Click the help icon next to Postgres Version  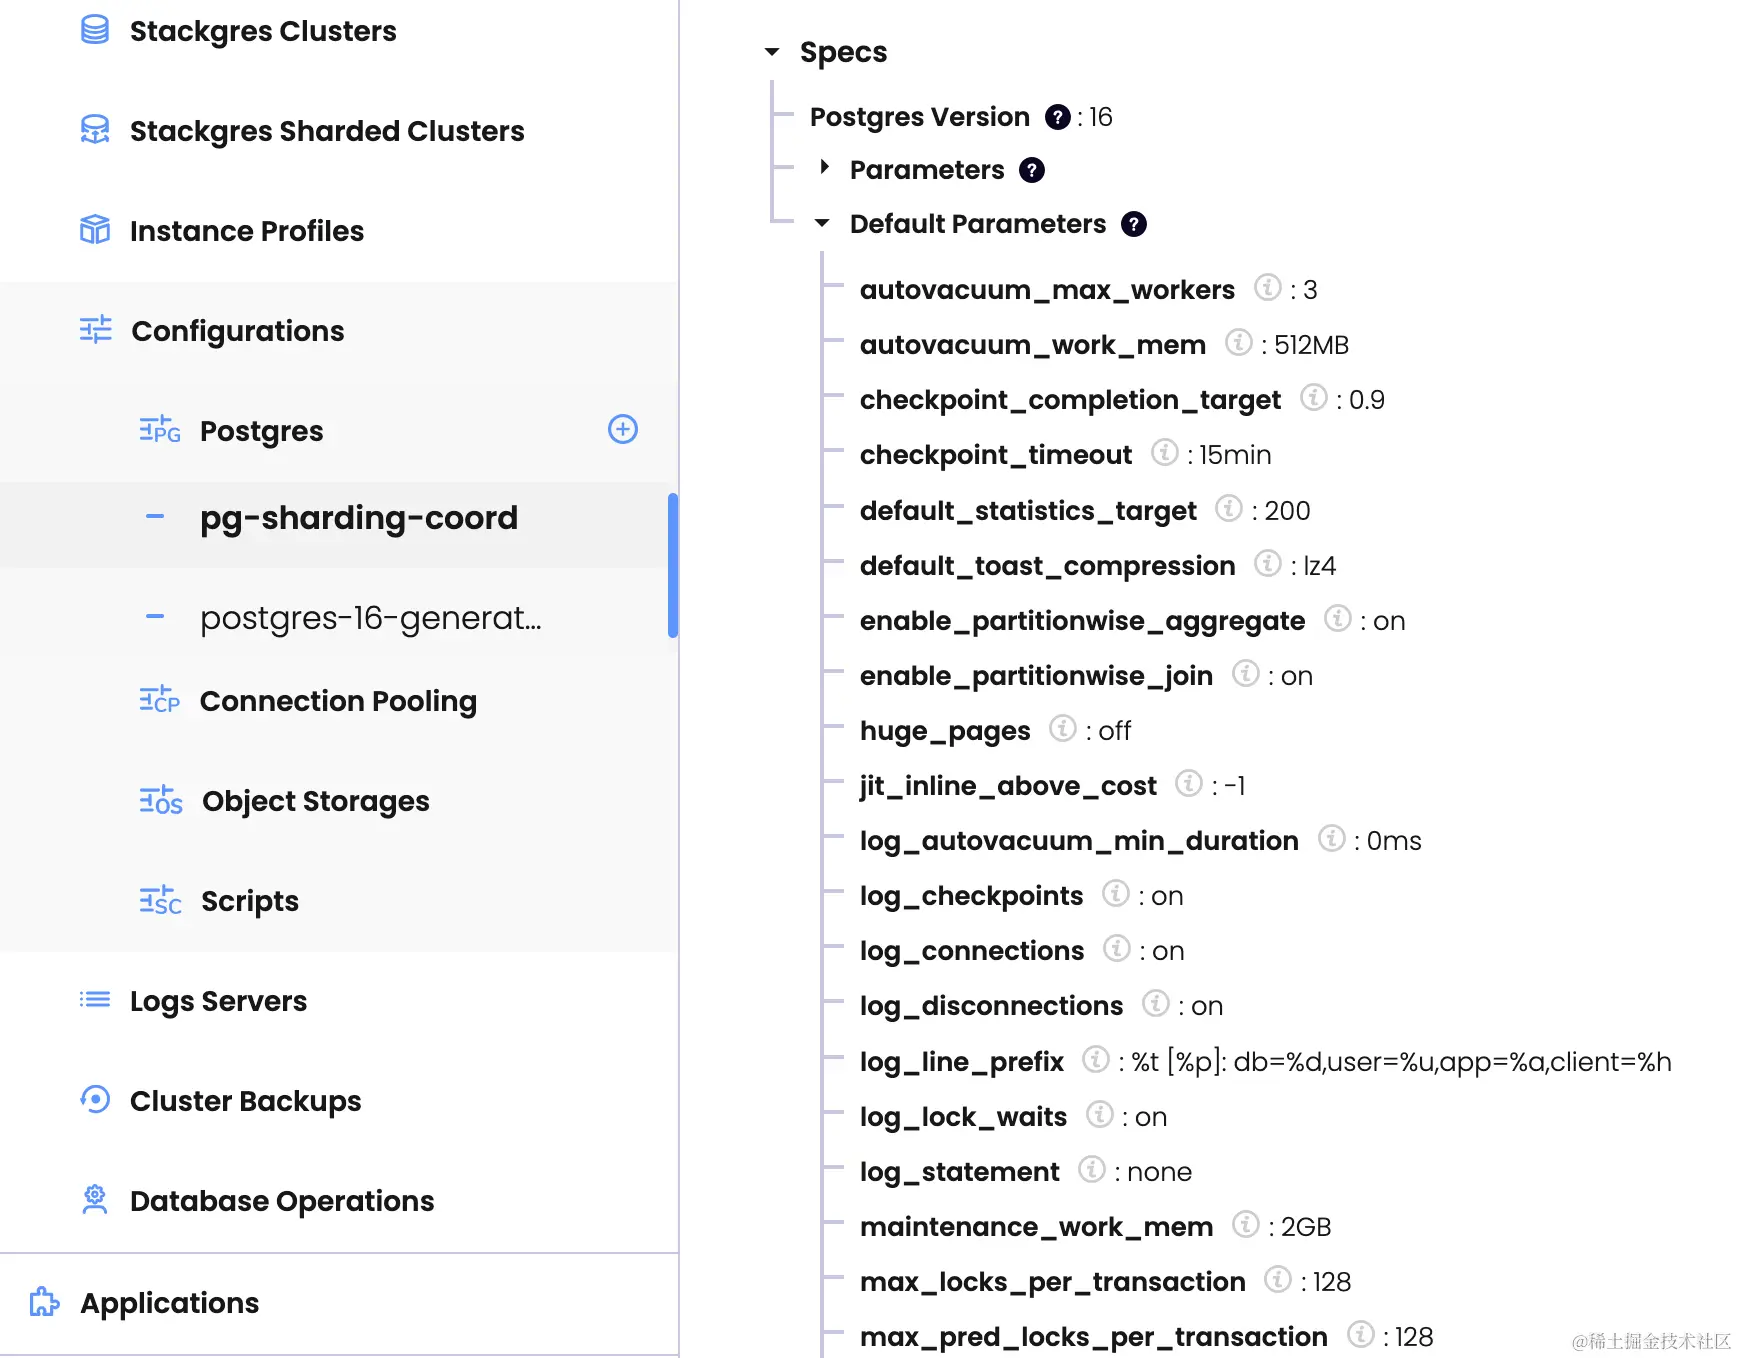pyautogui.click(x=1058, y=117)
